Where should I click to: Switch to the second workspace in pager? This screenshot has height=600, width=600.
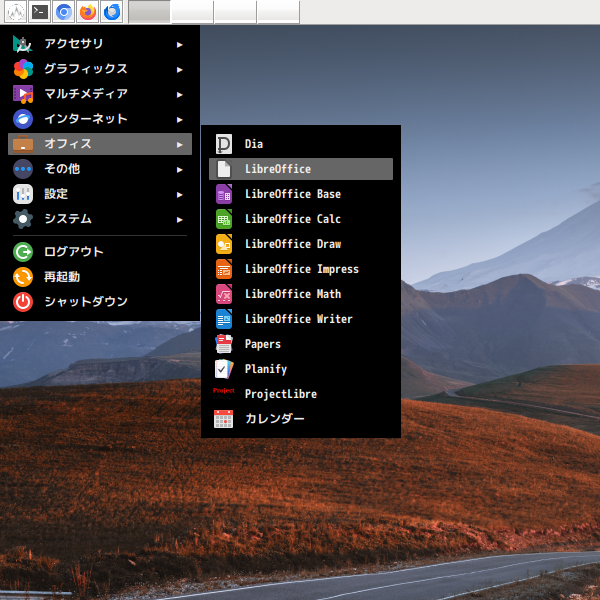click(192, 12)
